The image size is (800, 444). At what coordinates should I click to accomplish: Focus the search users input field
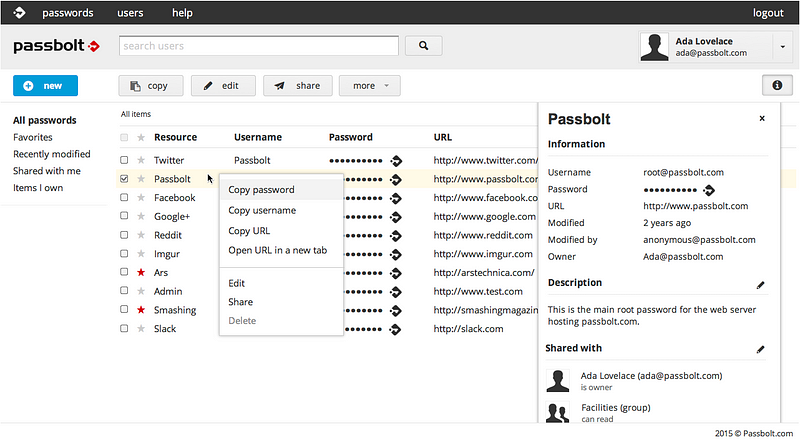(258, 46)
